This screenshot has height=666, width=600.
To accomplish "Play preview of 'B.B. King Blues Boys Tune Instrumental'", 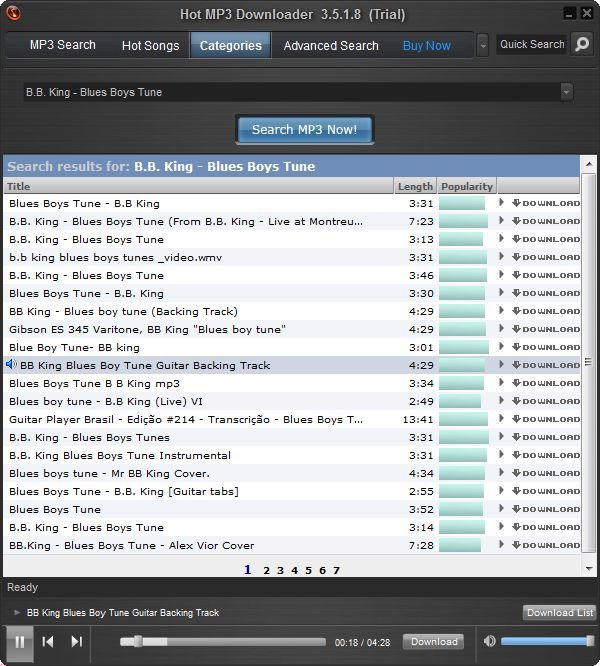I will 501,454.
